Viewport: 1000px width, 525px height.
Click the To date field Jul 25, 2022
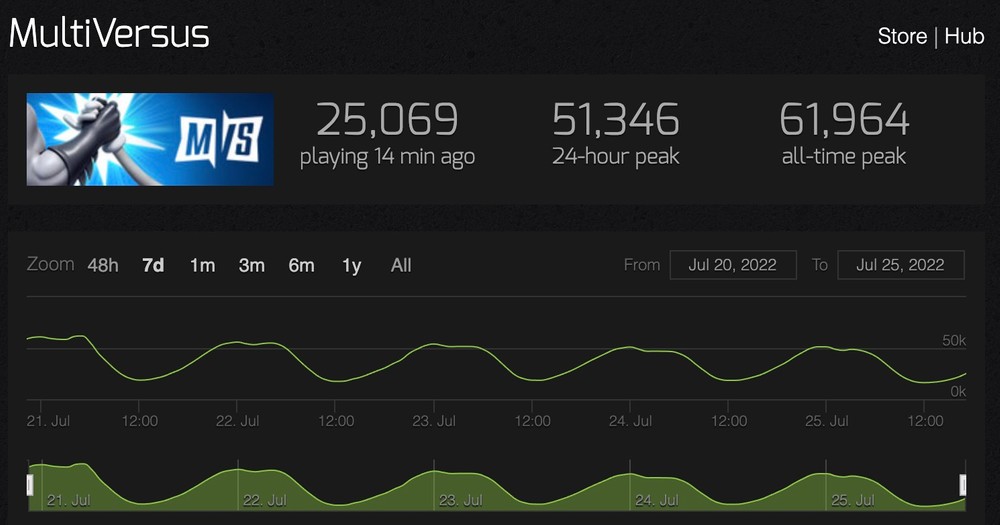pyautogui.click(x=901, y=265)
